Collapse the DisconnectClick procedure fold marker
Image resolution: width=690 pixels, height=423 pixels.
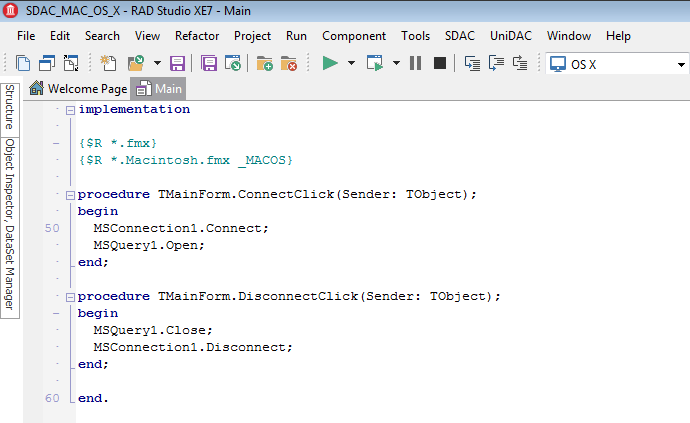[70, 297]
